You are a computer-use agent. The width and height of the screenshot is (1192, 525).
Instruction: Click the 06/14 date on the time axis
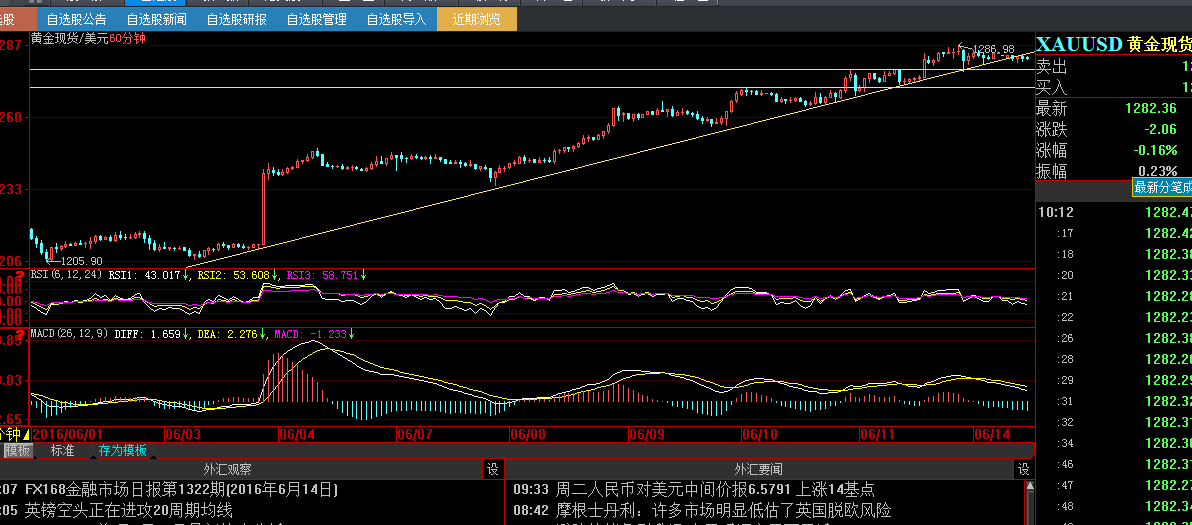pyautogui.click(x=993, y=435)
